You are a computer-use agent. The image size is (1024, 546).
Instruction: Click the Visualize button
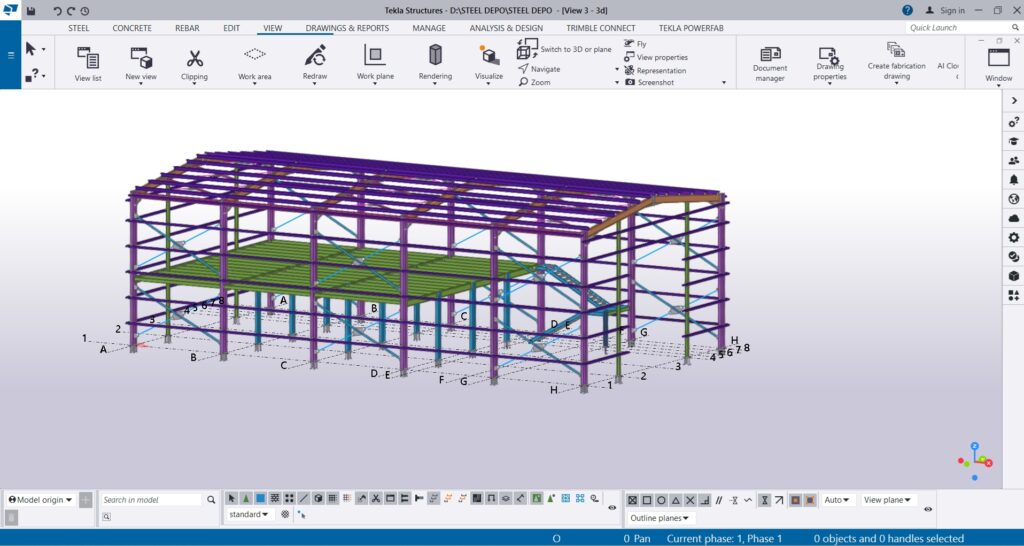[x=488, y=63]
